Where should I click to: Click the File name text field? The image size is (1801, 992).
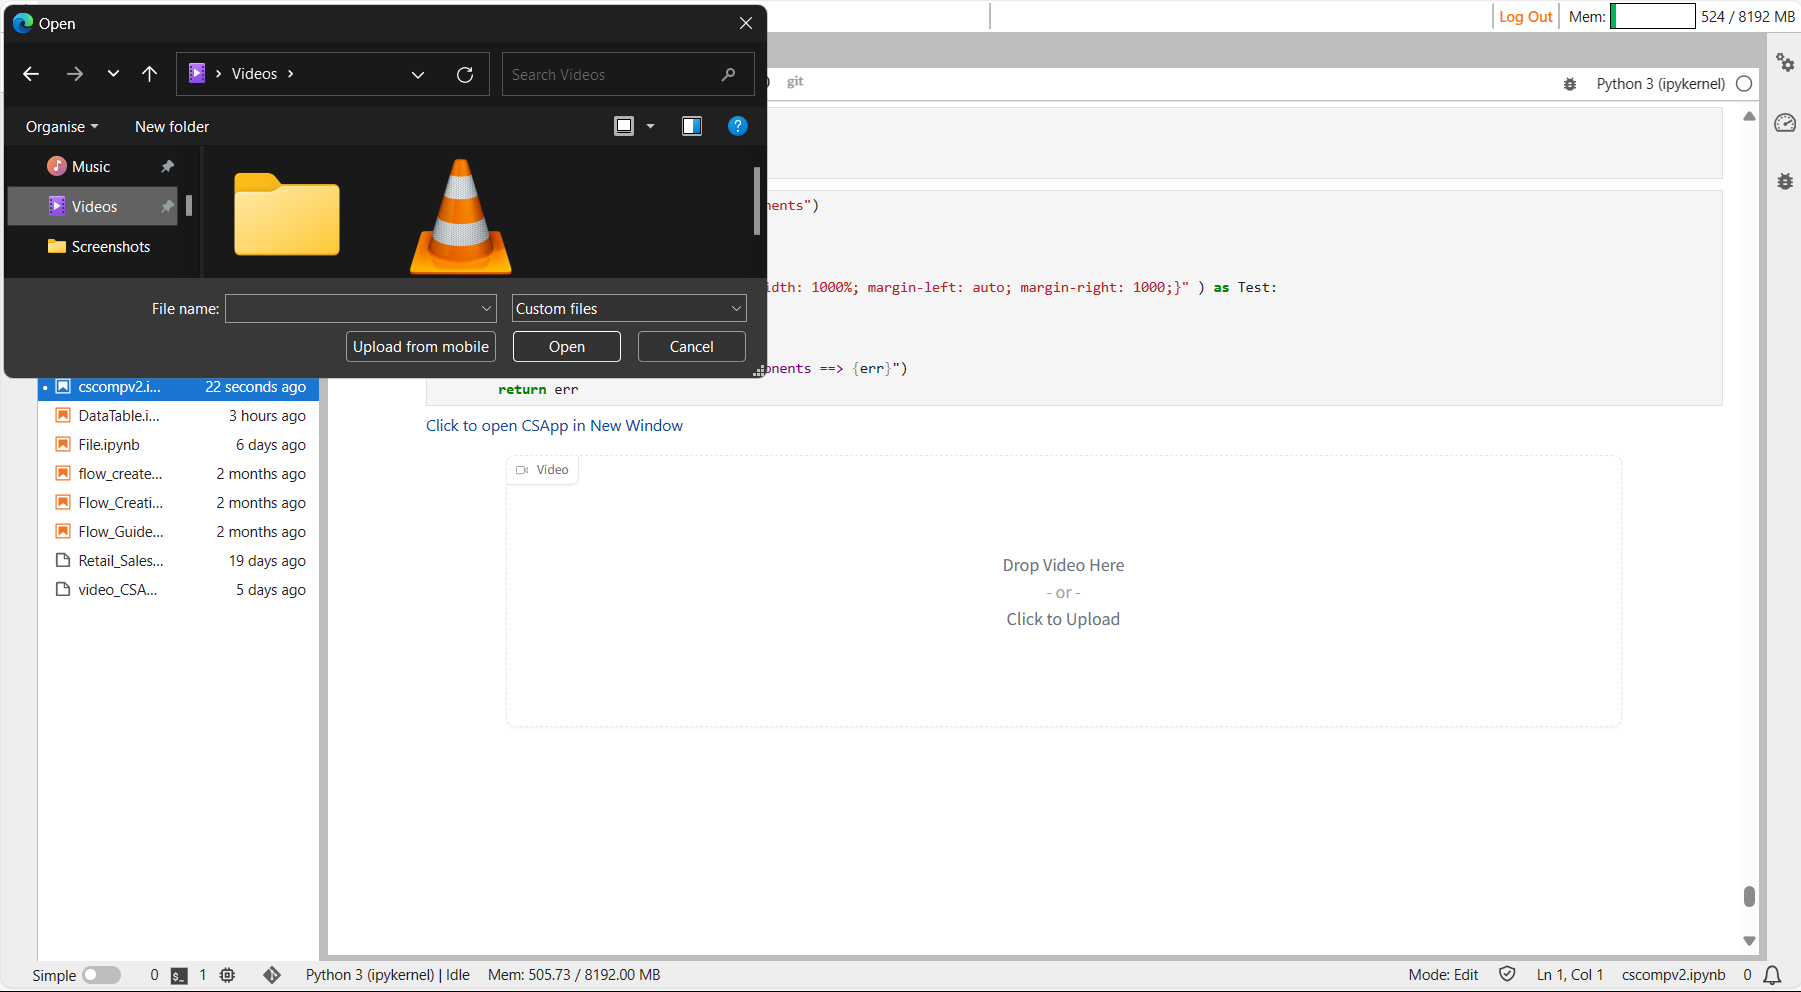pyautogui.click(x=352, y=309)
